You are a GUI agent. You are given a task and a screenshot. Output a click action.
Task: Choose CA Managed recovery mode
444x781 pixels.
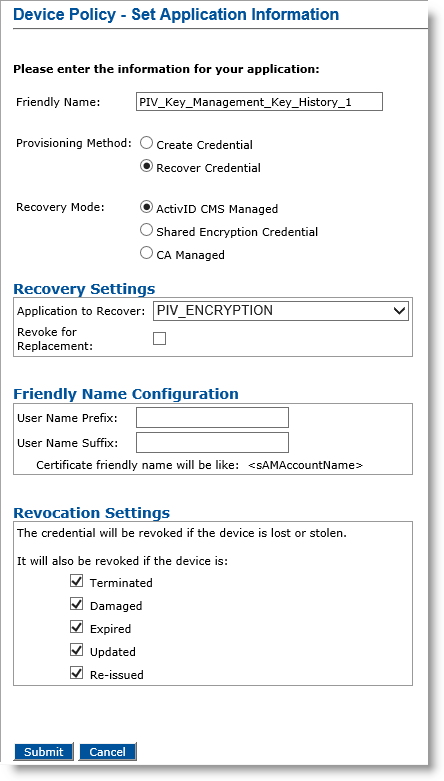pos(146,253)
